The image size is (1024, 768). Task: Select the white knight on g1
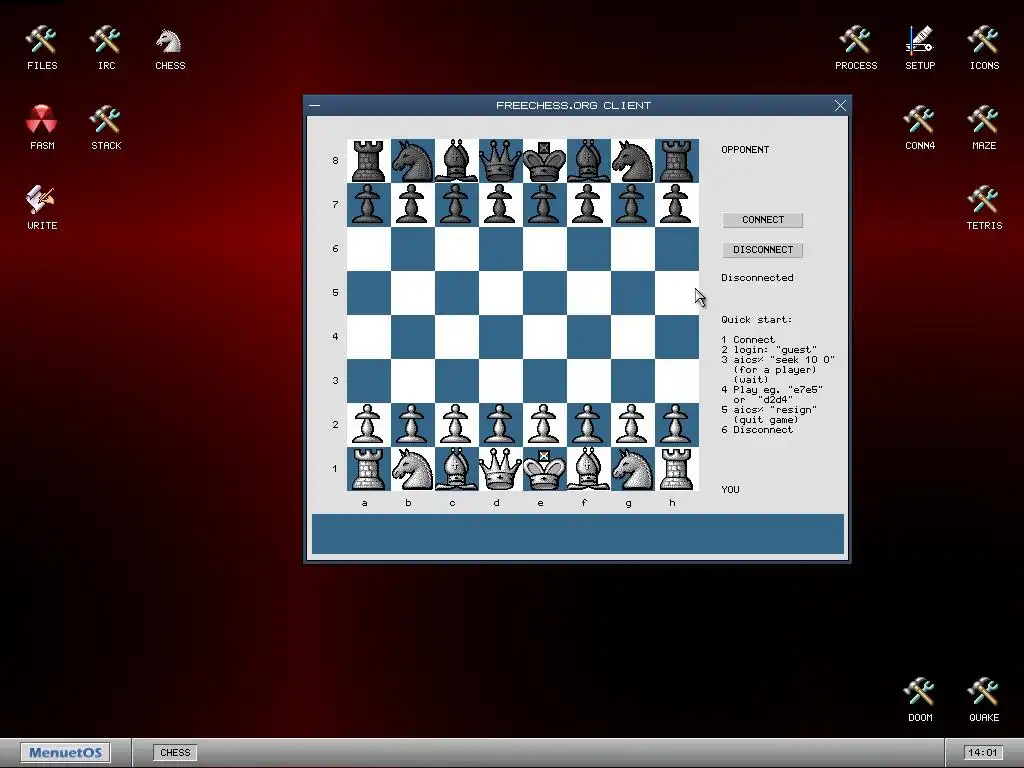click(x=632, y=469)
